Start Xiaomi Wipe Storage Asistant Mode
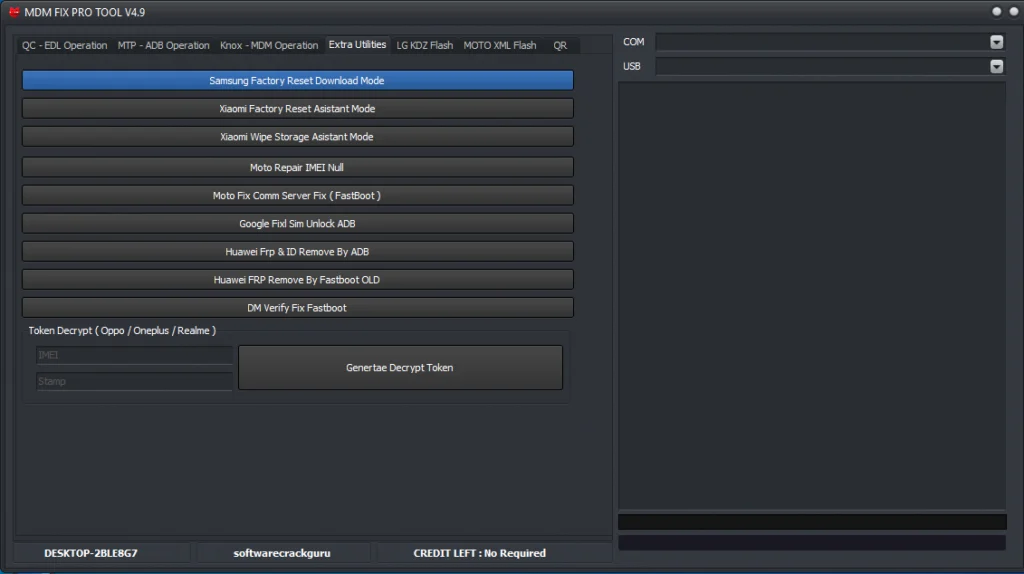1024x574 pixels. pyautogui.click(x=297, y=137)
